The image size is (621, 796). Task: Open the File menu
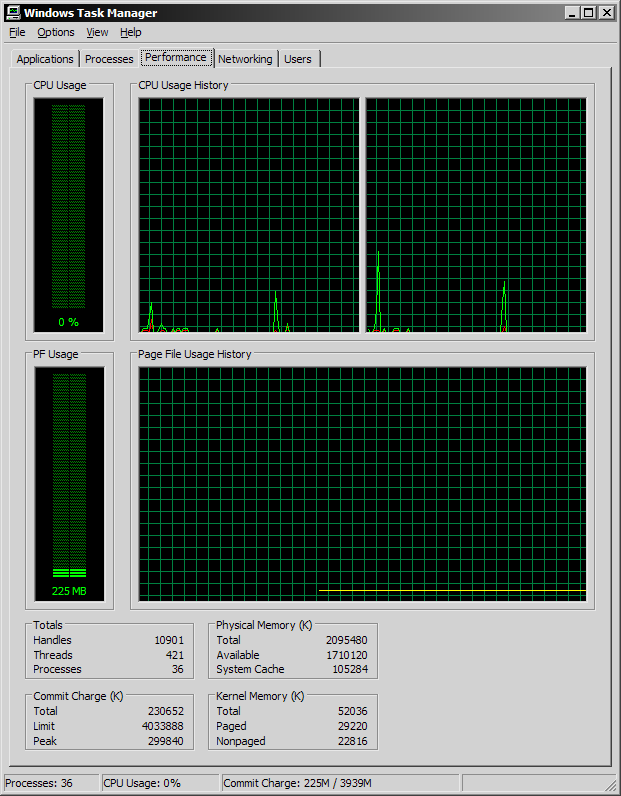click(x=17, y=32)
